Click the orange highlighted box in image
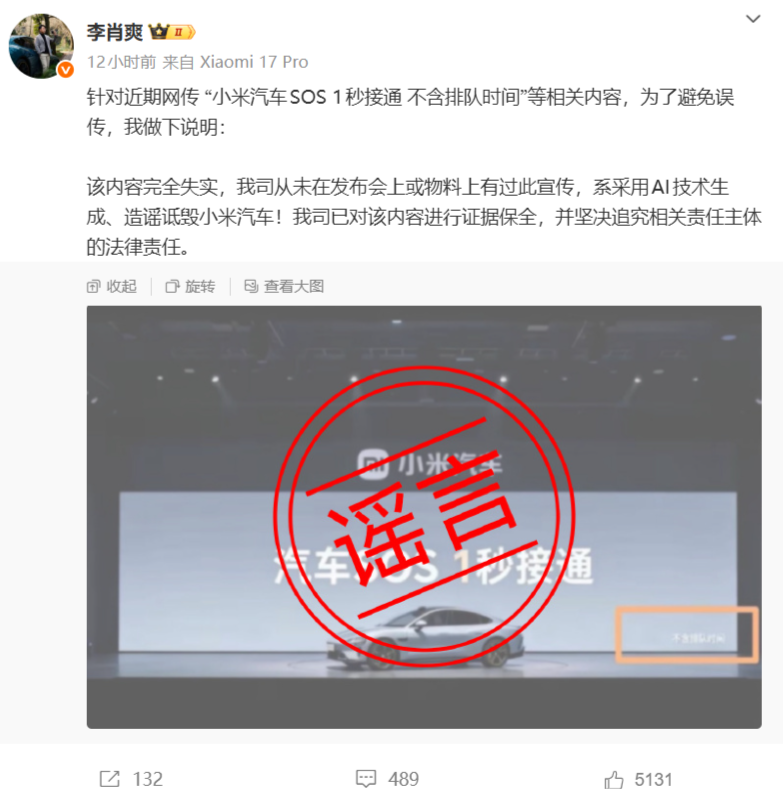 (687, 635)
